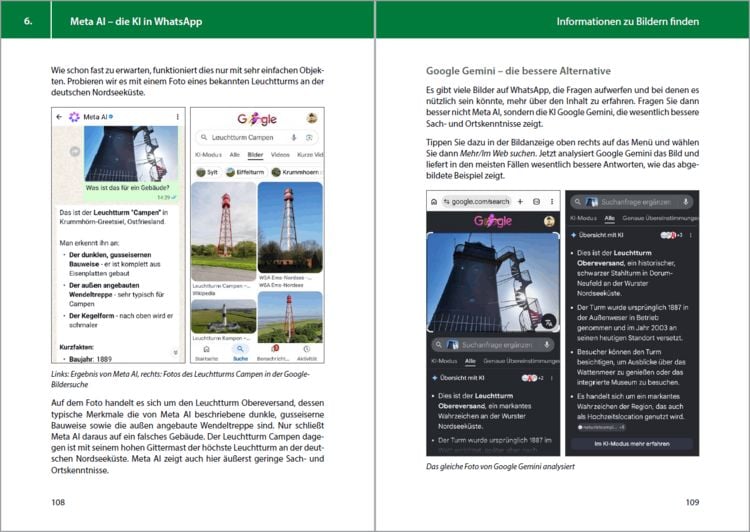This screenshot has width=750, height=532.
Task: Open the three-dot menu beside 'Übersicht mit KI +3'
Action: [x=691, y=235]
